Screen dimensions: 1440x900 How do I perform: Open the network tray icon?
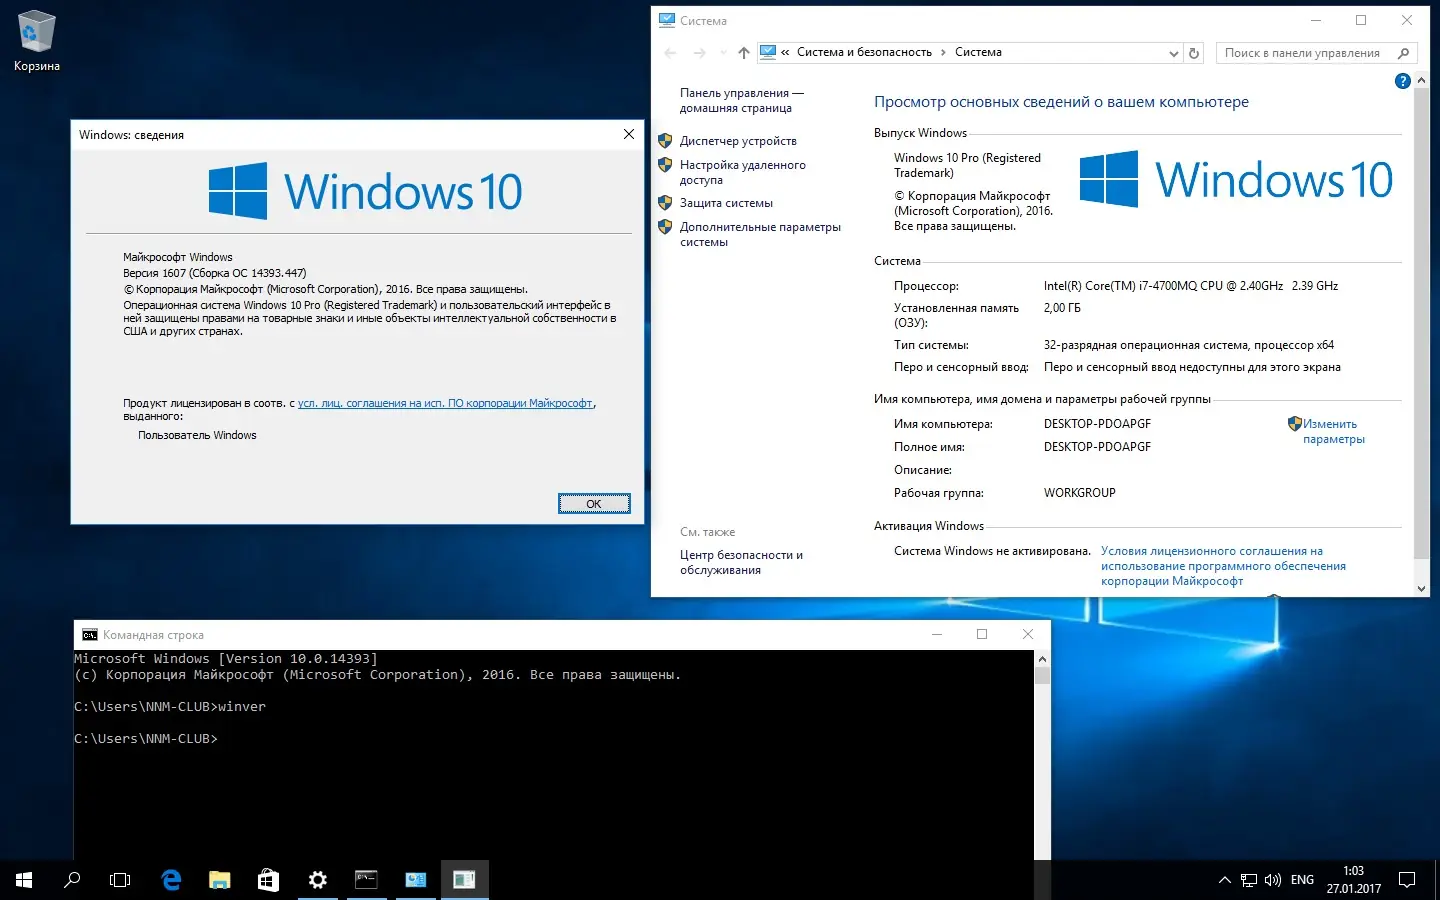click(x=1249, y=880)
